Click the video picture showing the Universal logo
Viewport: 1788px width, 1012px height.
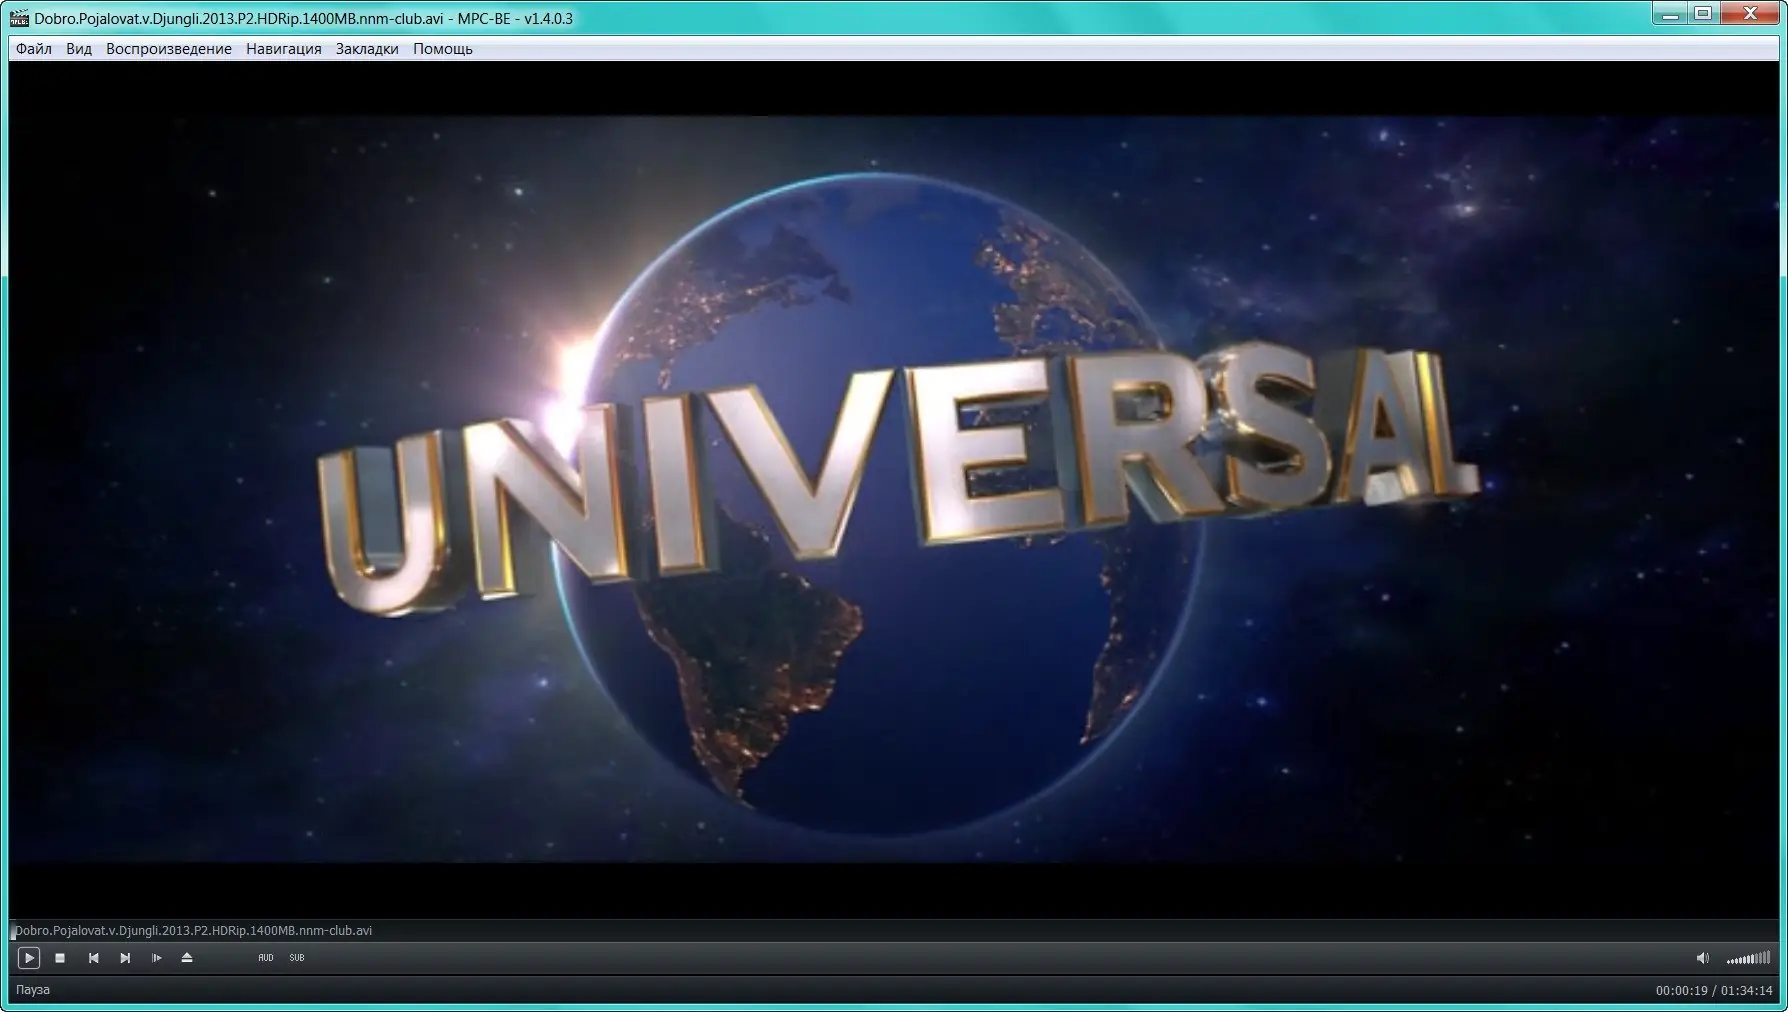click(x=894, y=489)
